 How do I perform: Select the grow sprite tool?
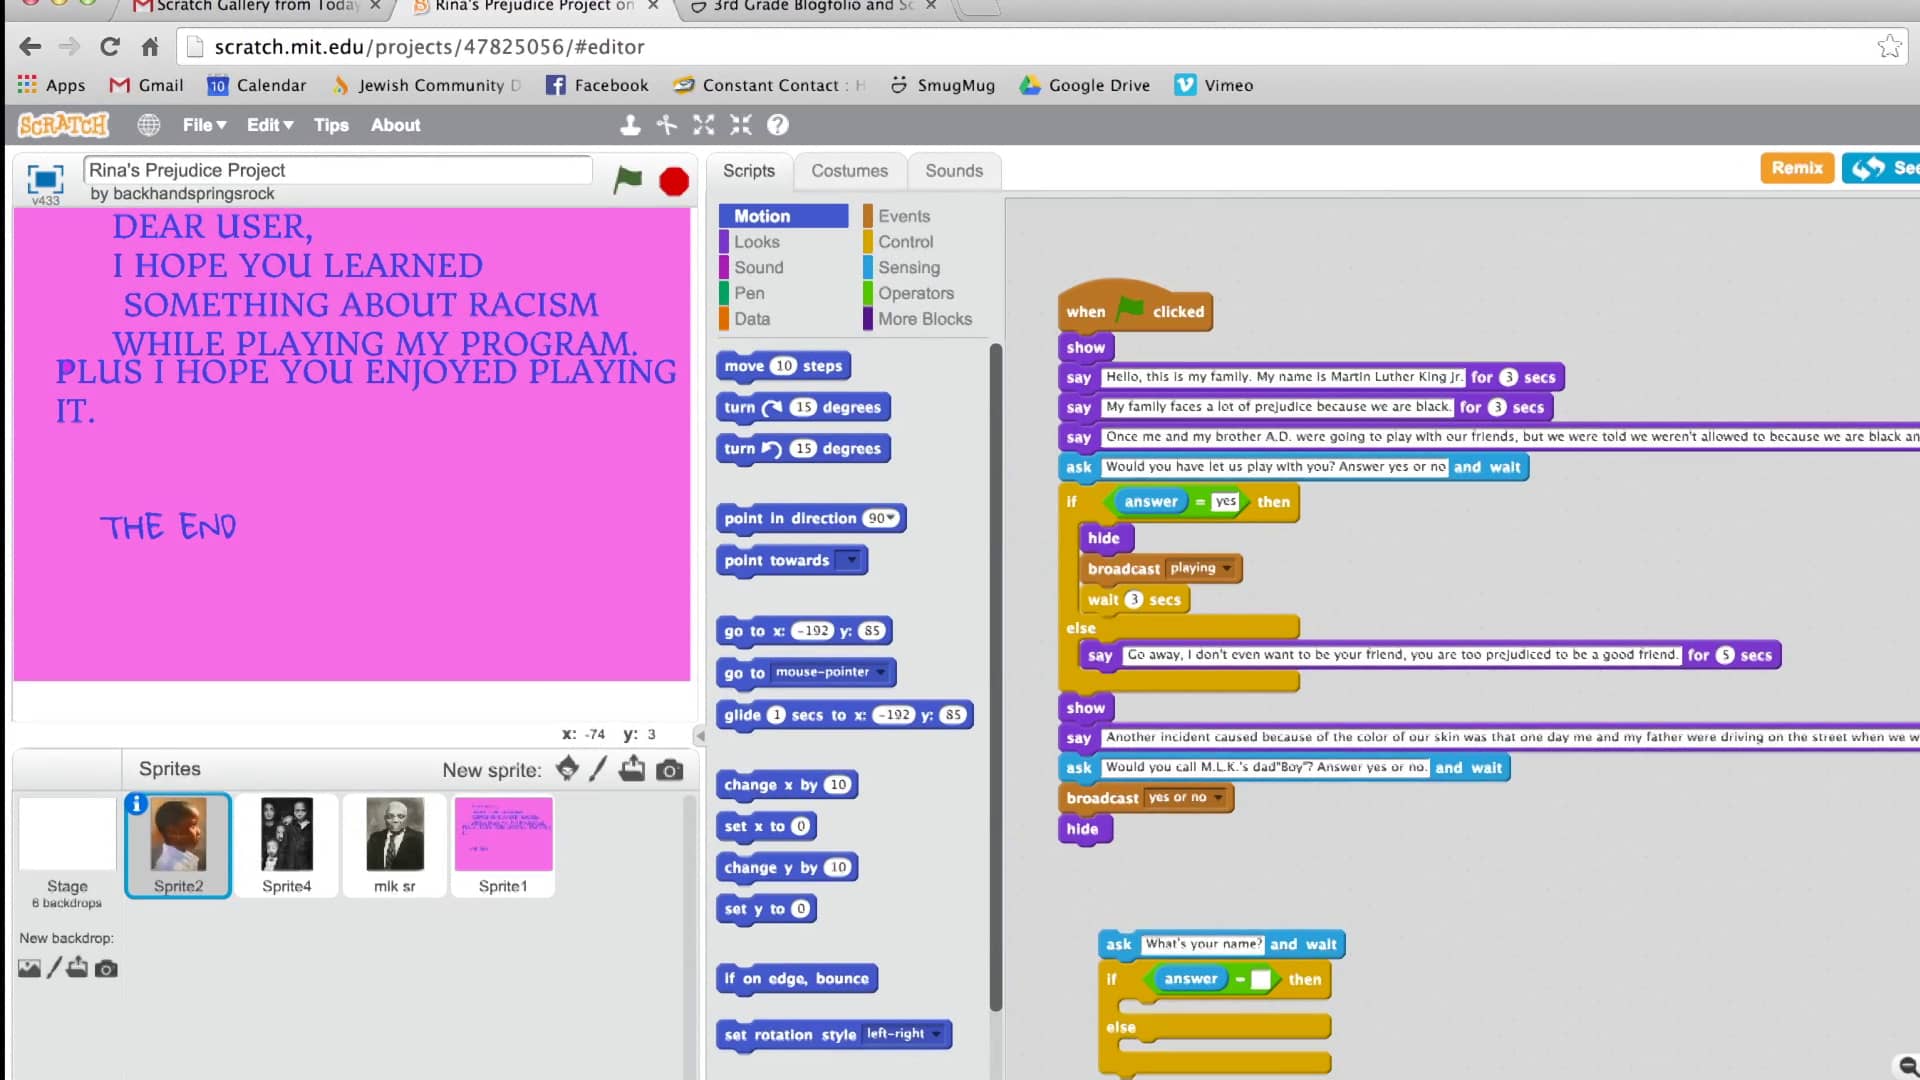[704, 125]
